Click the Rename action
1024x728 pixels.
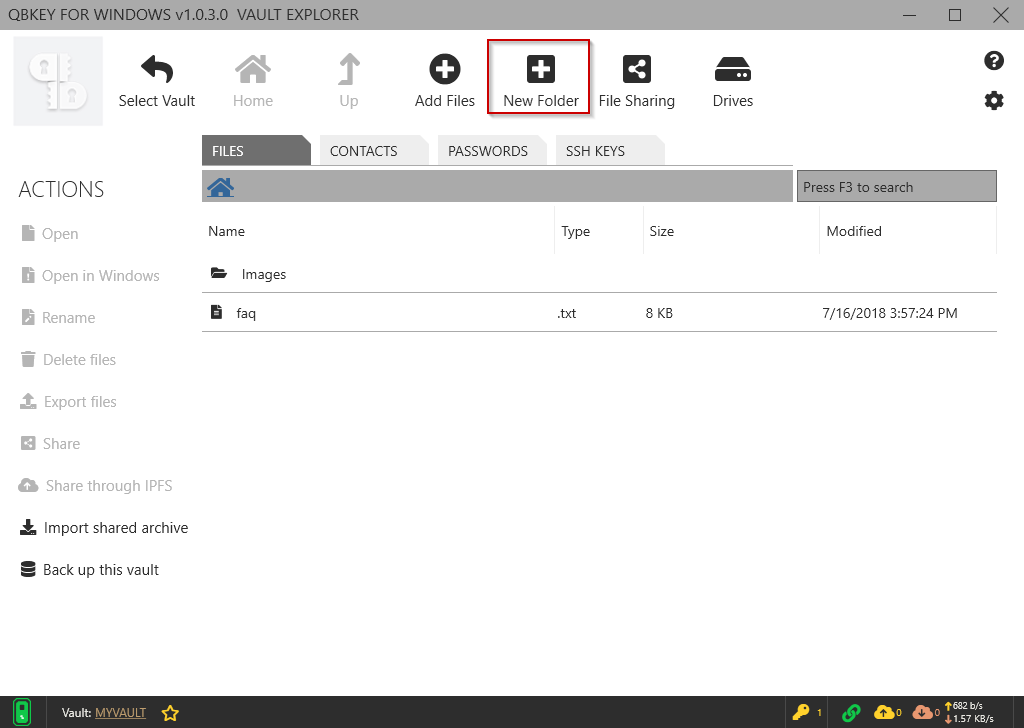tap(58, 317)
